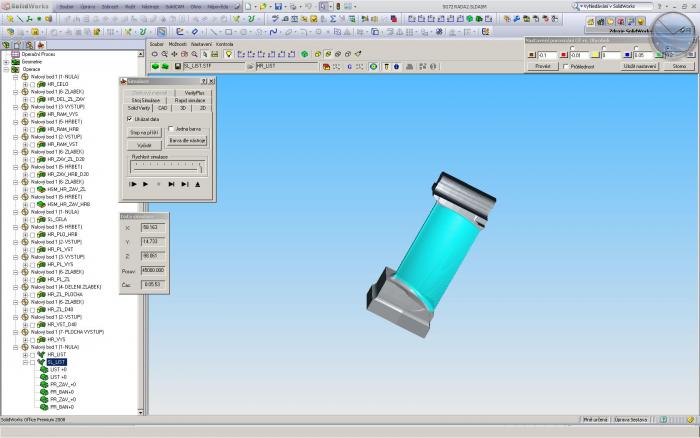Click the Posuv value field
700x438 pixels.
pyautogui.click(x=153, y=270)
